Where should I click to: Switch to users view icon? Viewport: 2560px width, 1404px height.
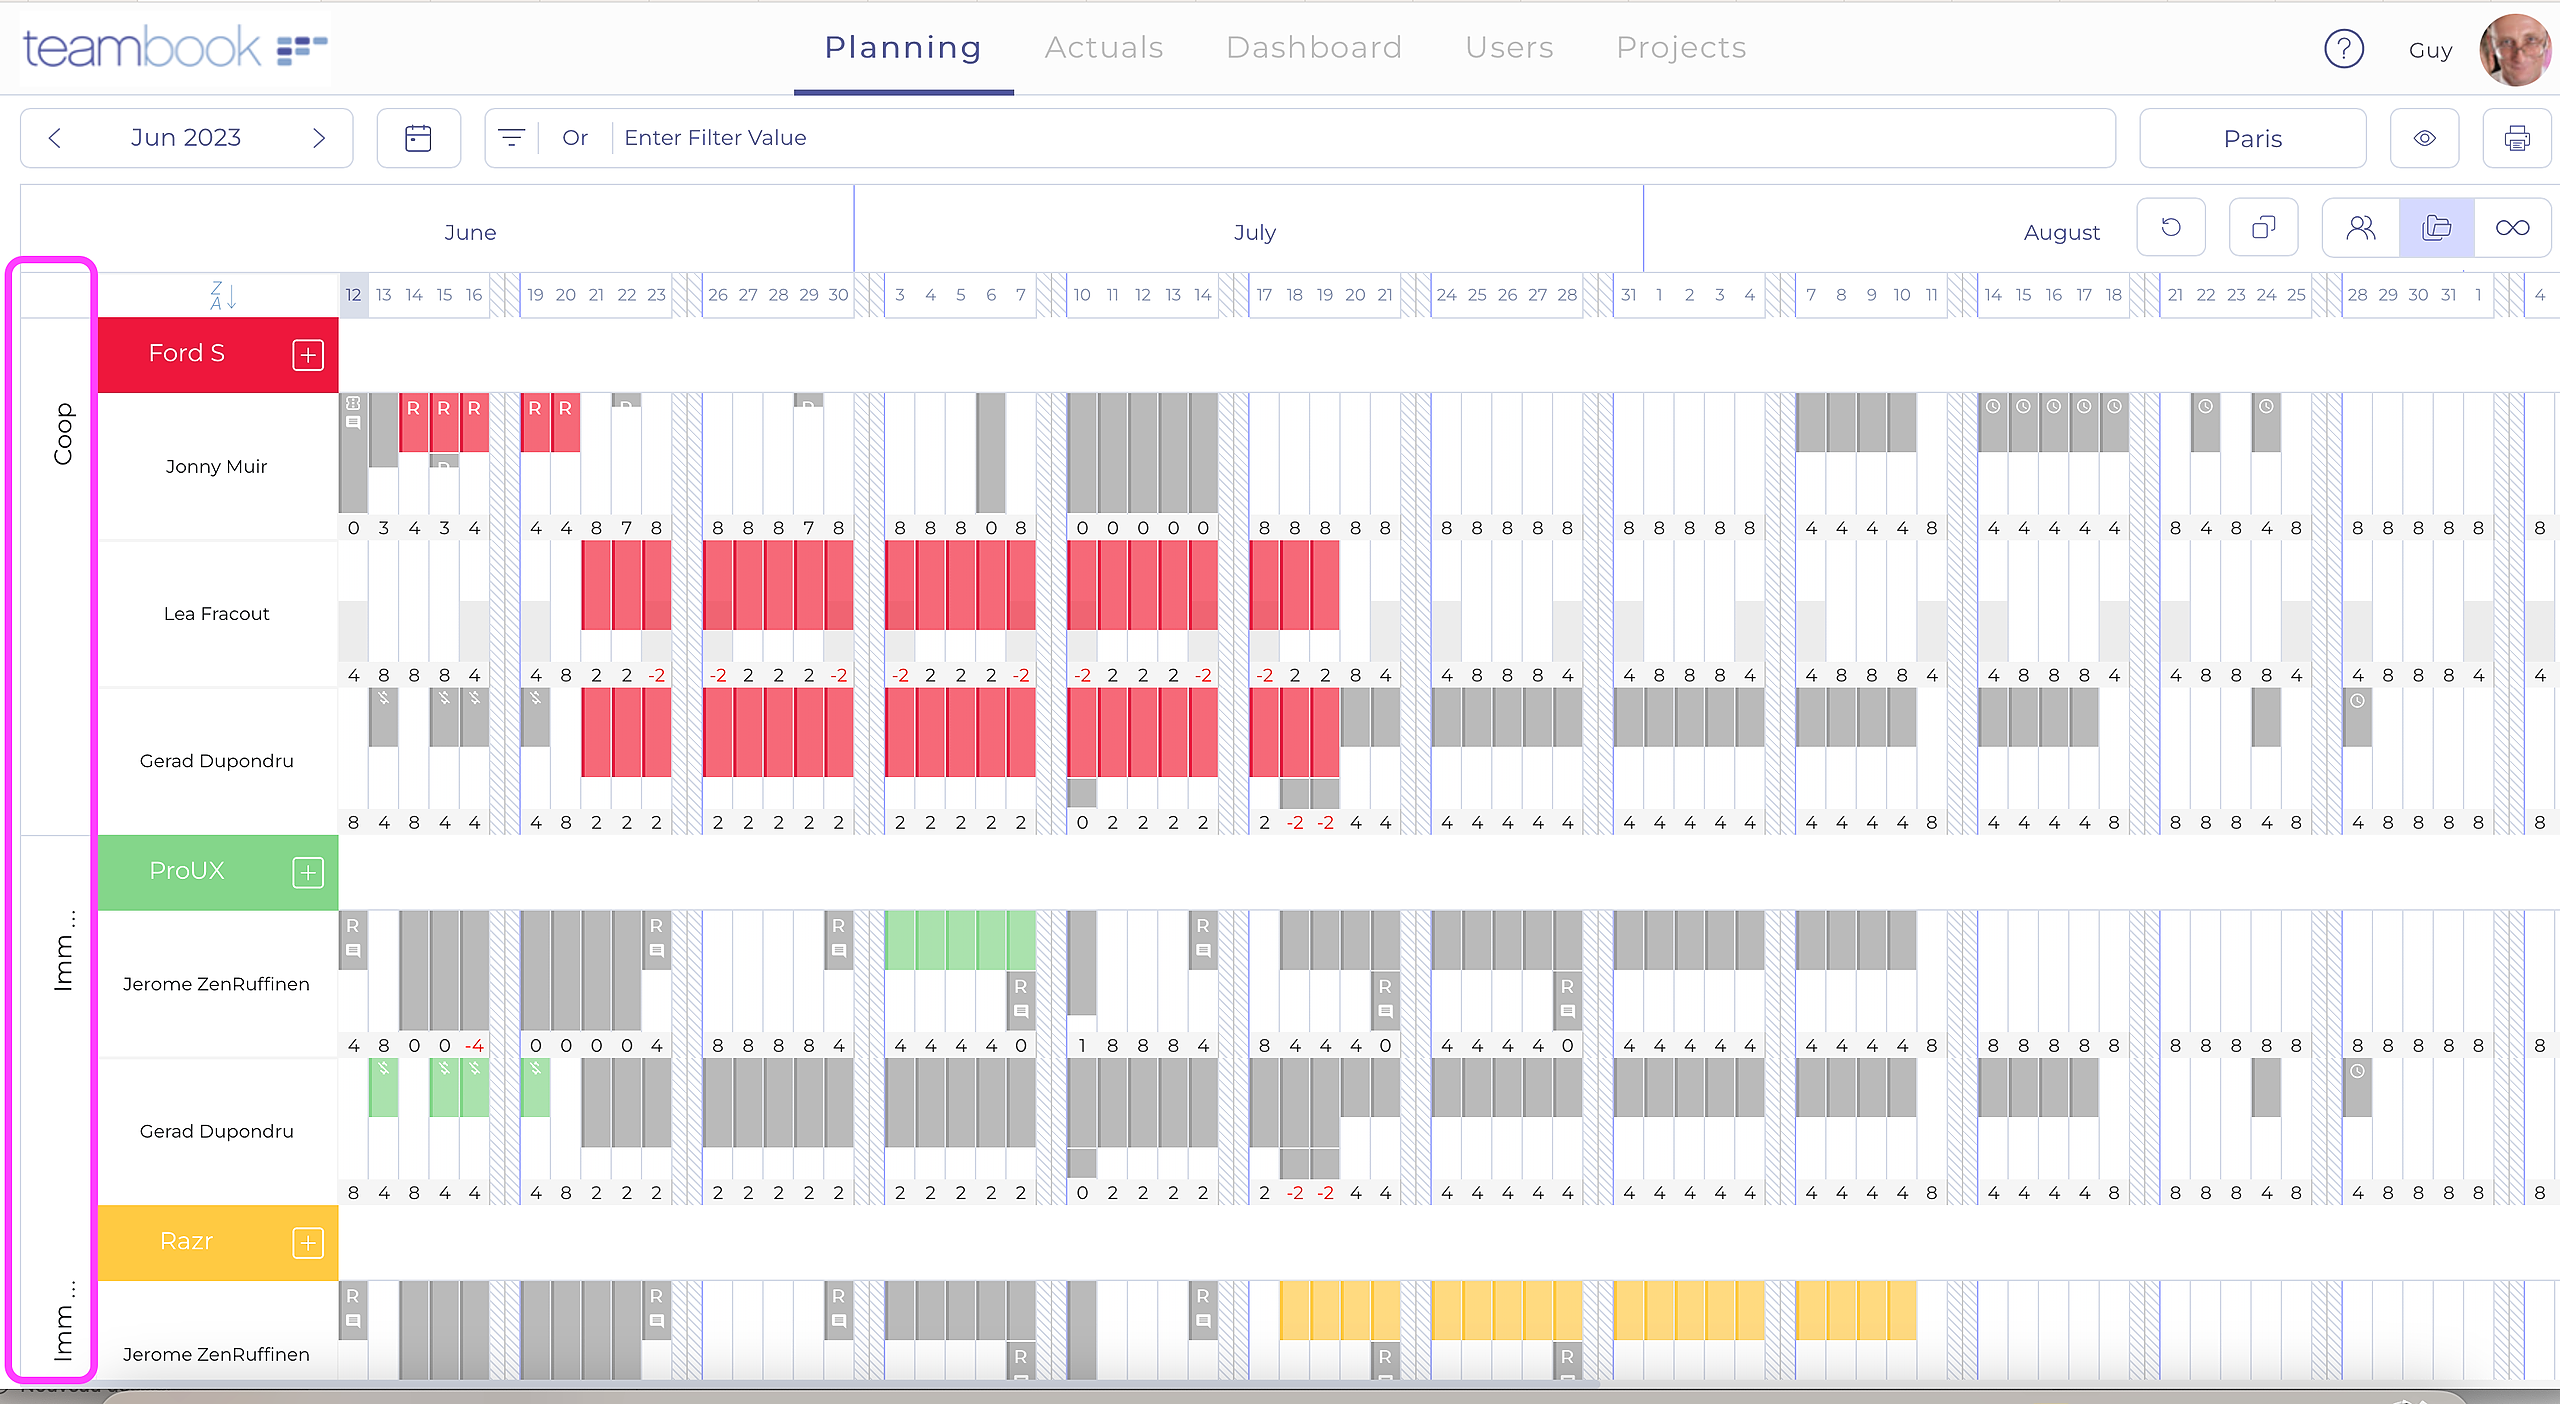pos(2360,228)
